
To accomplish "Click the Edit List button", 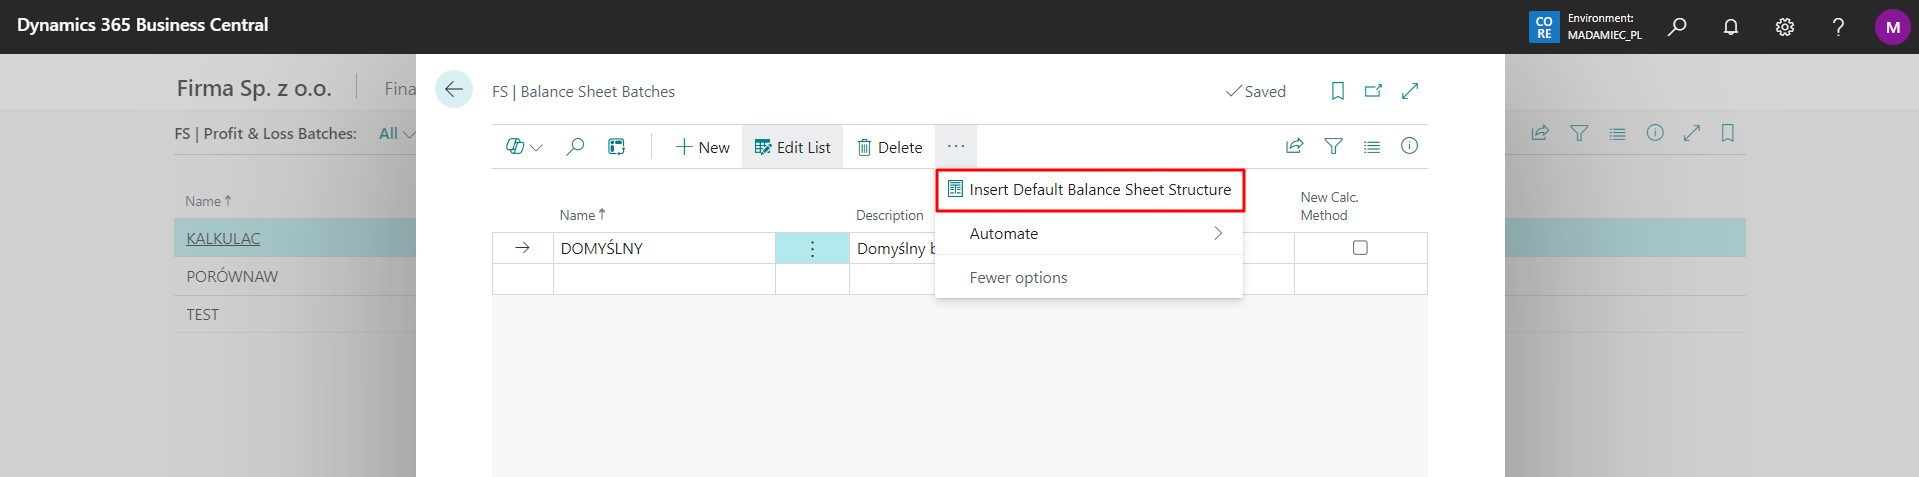I will point(792,147).
